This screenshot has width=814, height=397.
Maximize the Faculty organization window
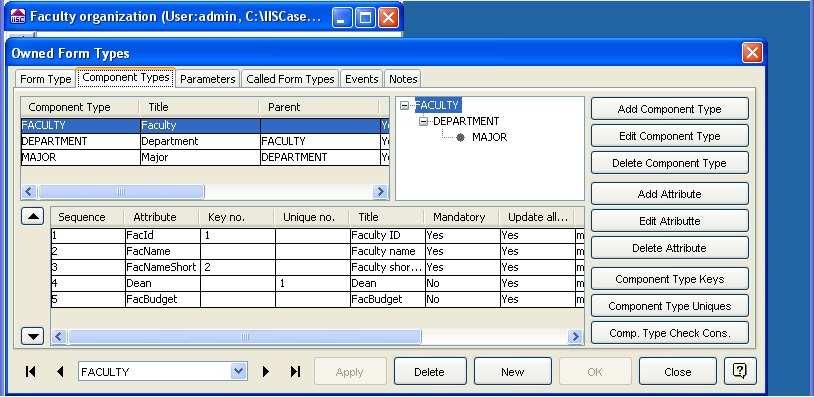coord(365,18)
